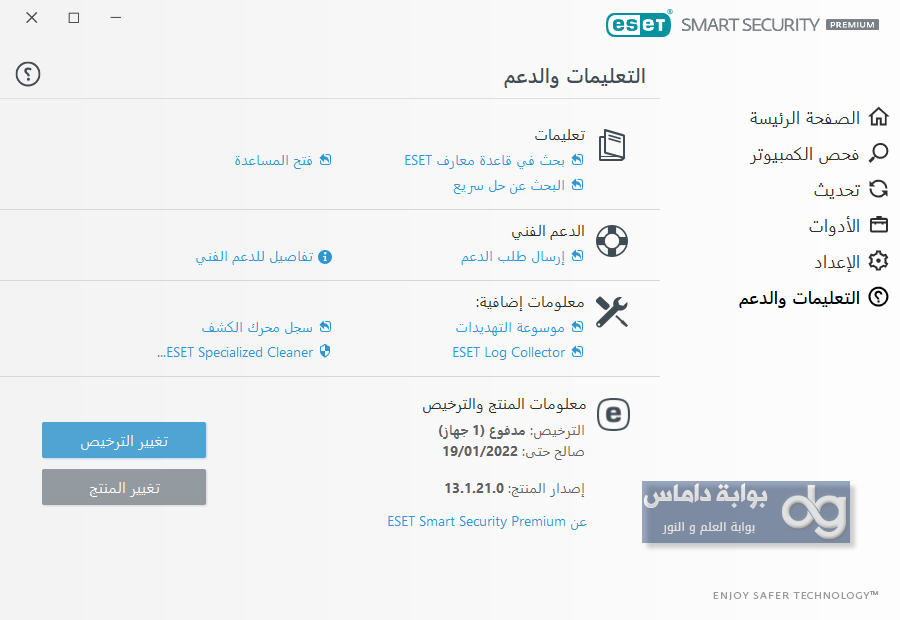900x620 pixels.
Task: Open بحث في قاعدة معارف ESET link
Action: [484, 160]
